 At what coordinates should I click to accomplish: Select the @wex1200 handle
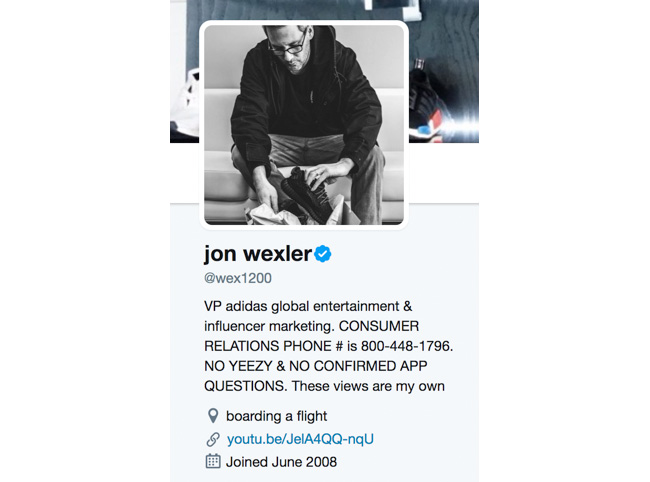coord(238,278)
